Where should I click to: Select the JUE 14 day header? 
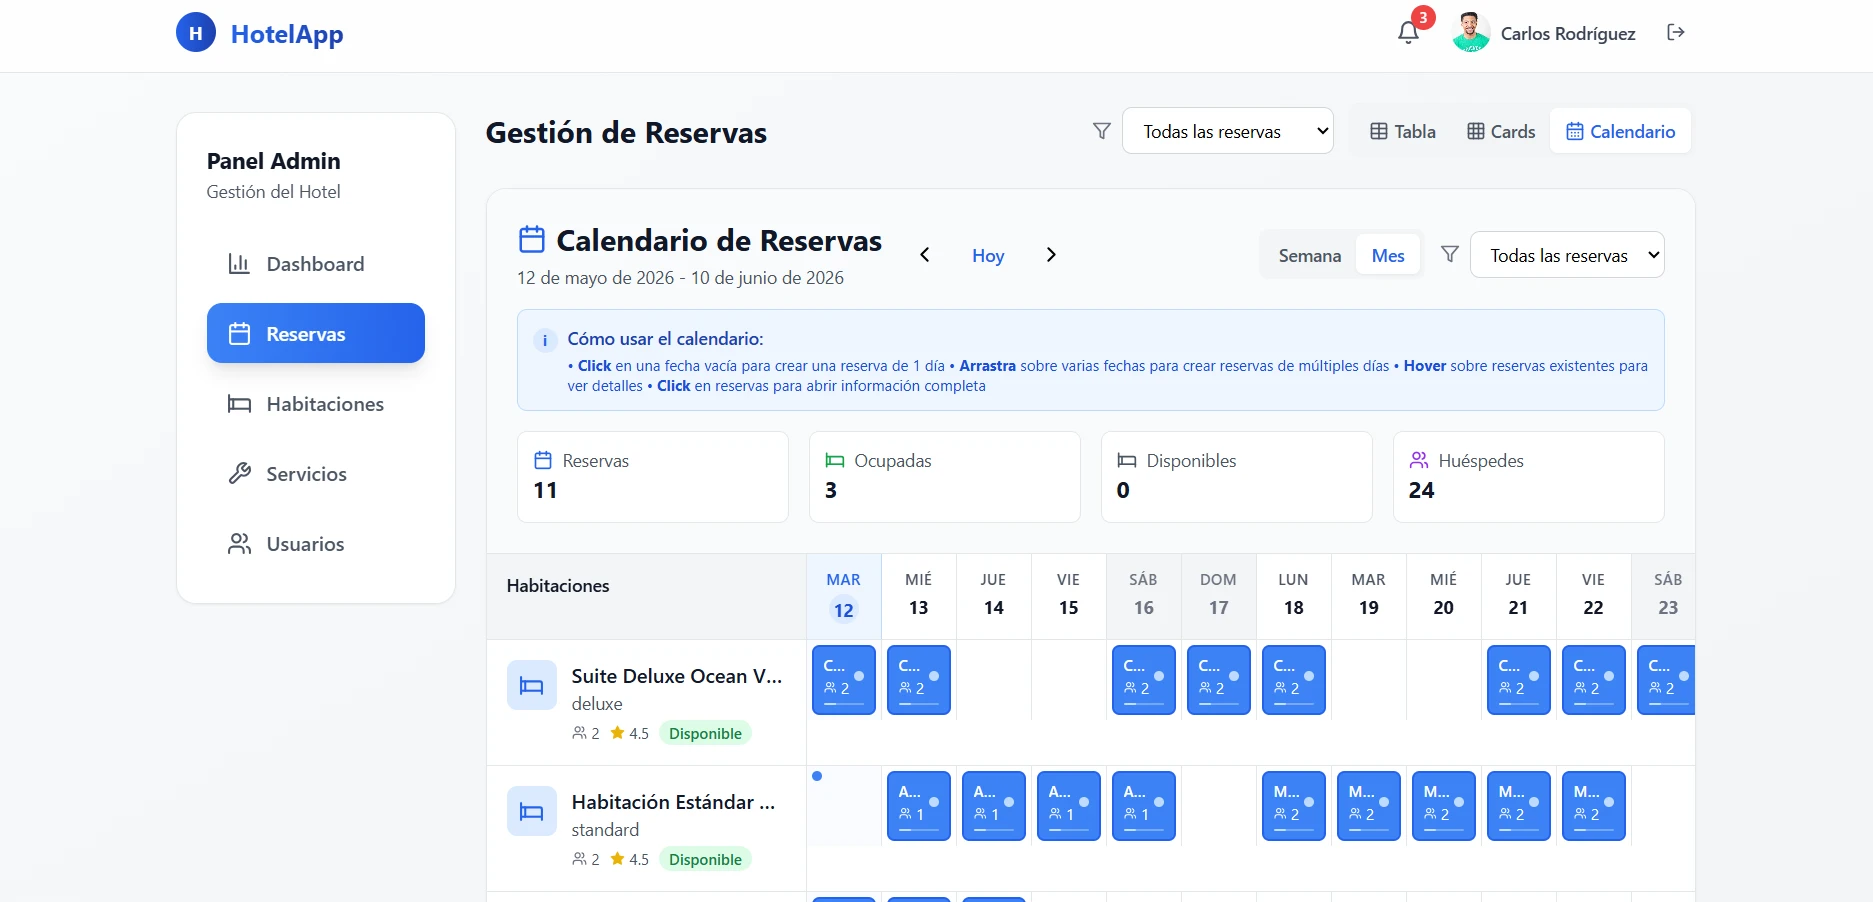click(994, 596)
